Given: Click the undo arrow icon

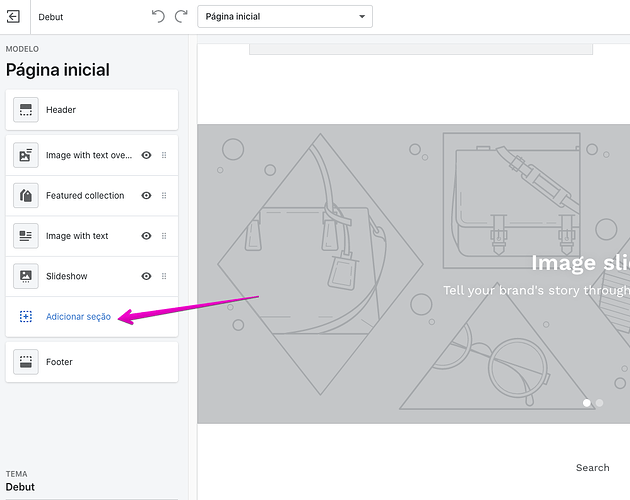Looking at the screenshot, I should [x=158, y=16].
